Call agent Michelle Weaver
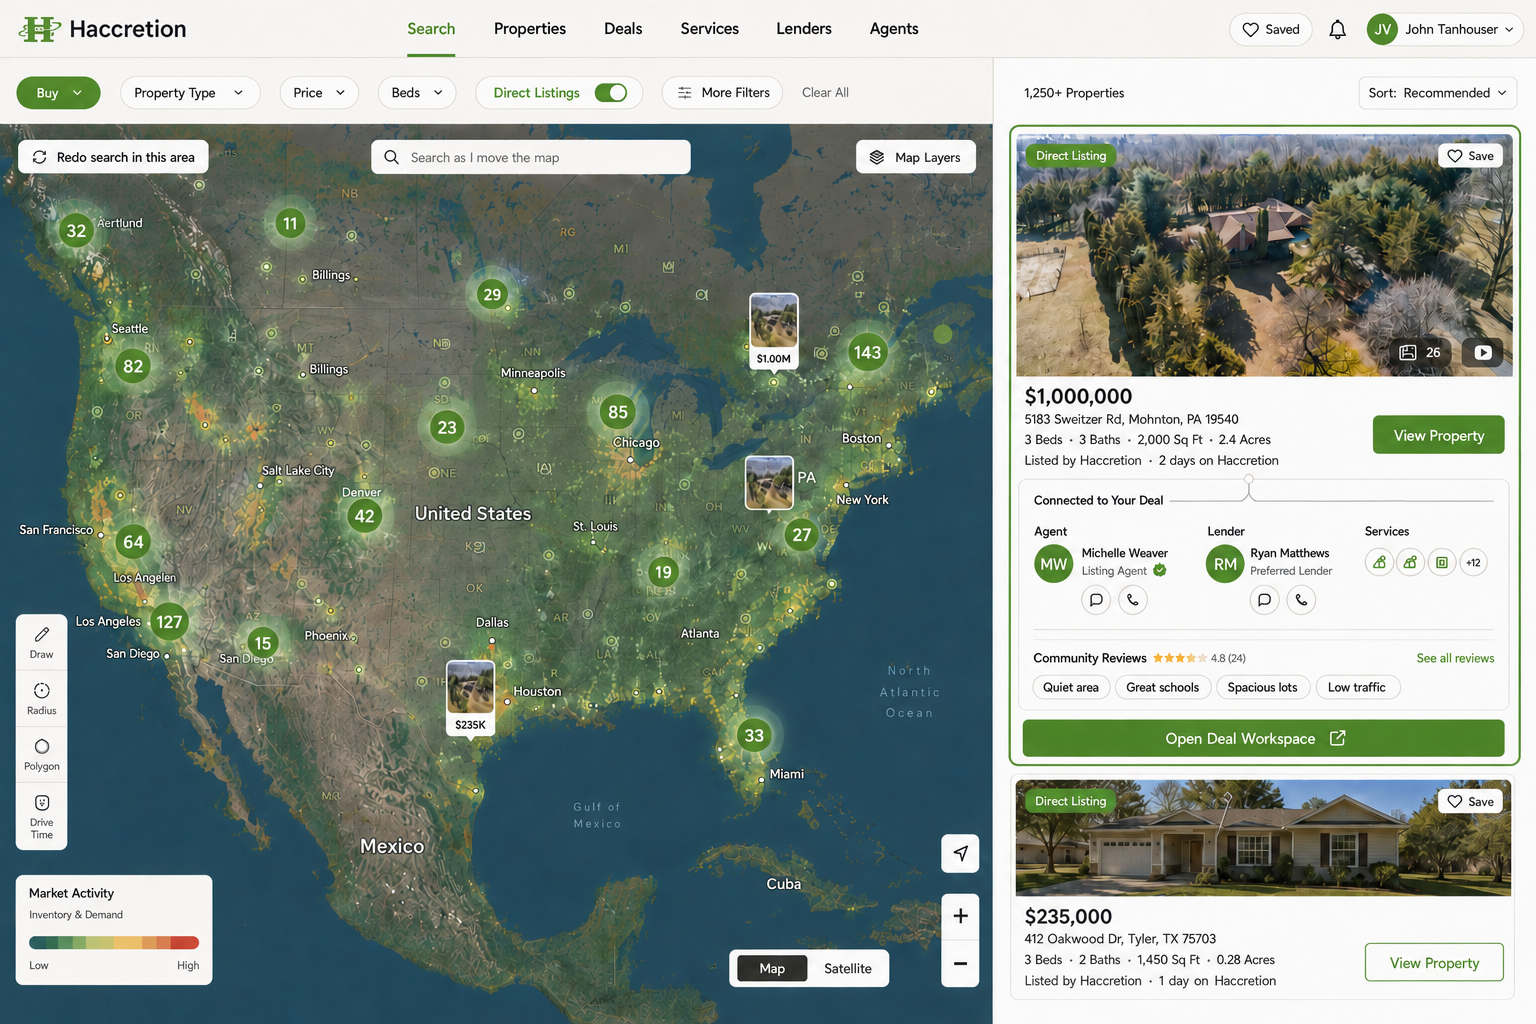The width and height of the screenshot is (1536, 1024). coord(1132,600)
